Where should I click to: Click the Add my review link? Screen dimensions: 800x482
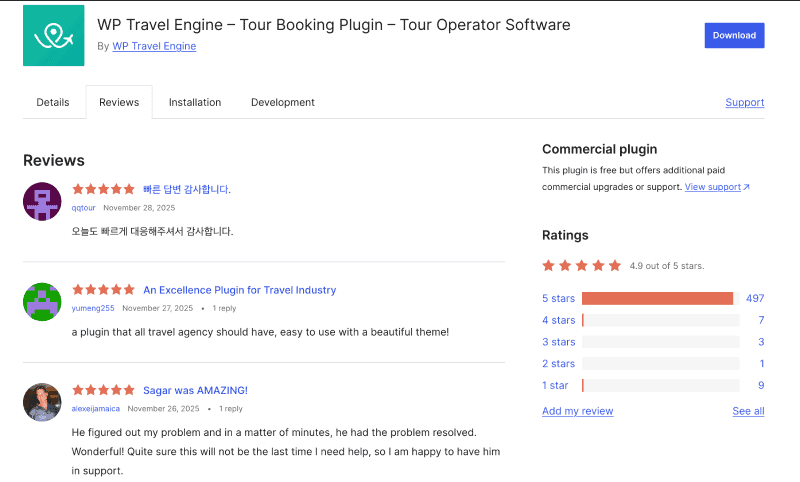click(x=578, y=411)
